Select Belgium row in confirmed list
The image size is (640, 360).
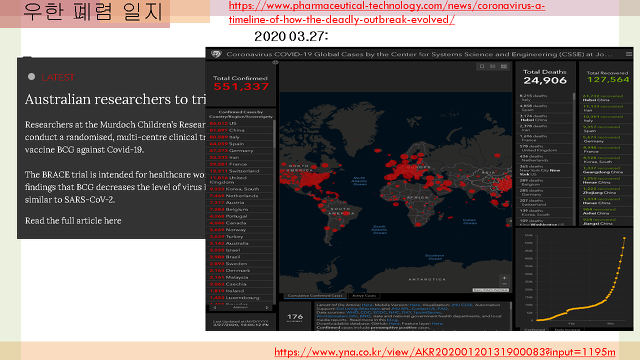tap(240, 209)
